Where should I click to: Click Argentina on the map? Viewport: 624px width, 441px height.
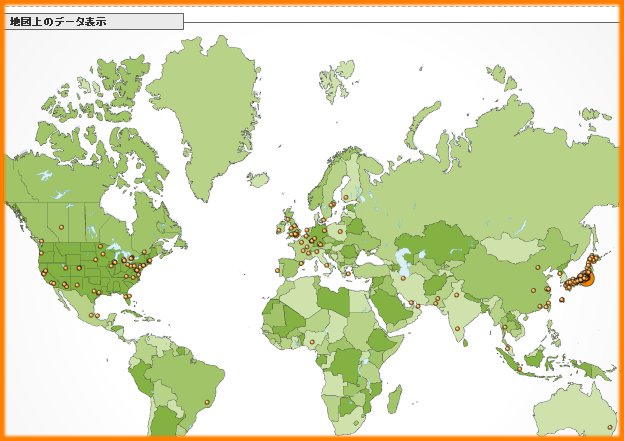[165, 420]
